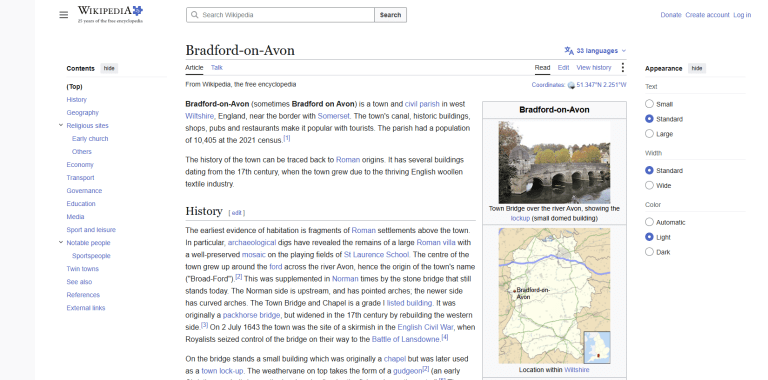Open the lockup link in image caption

click(520, 218)
